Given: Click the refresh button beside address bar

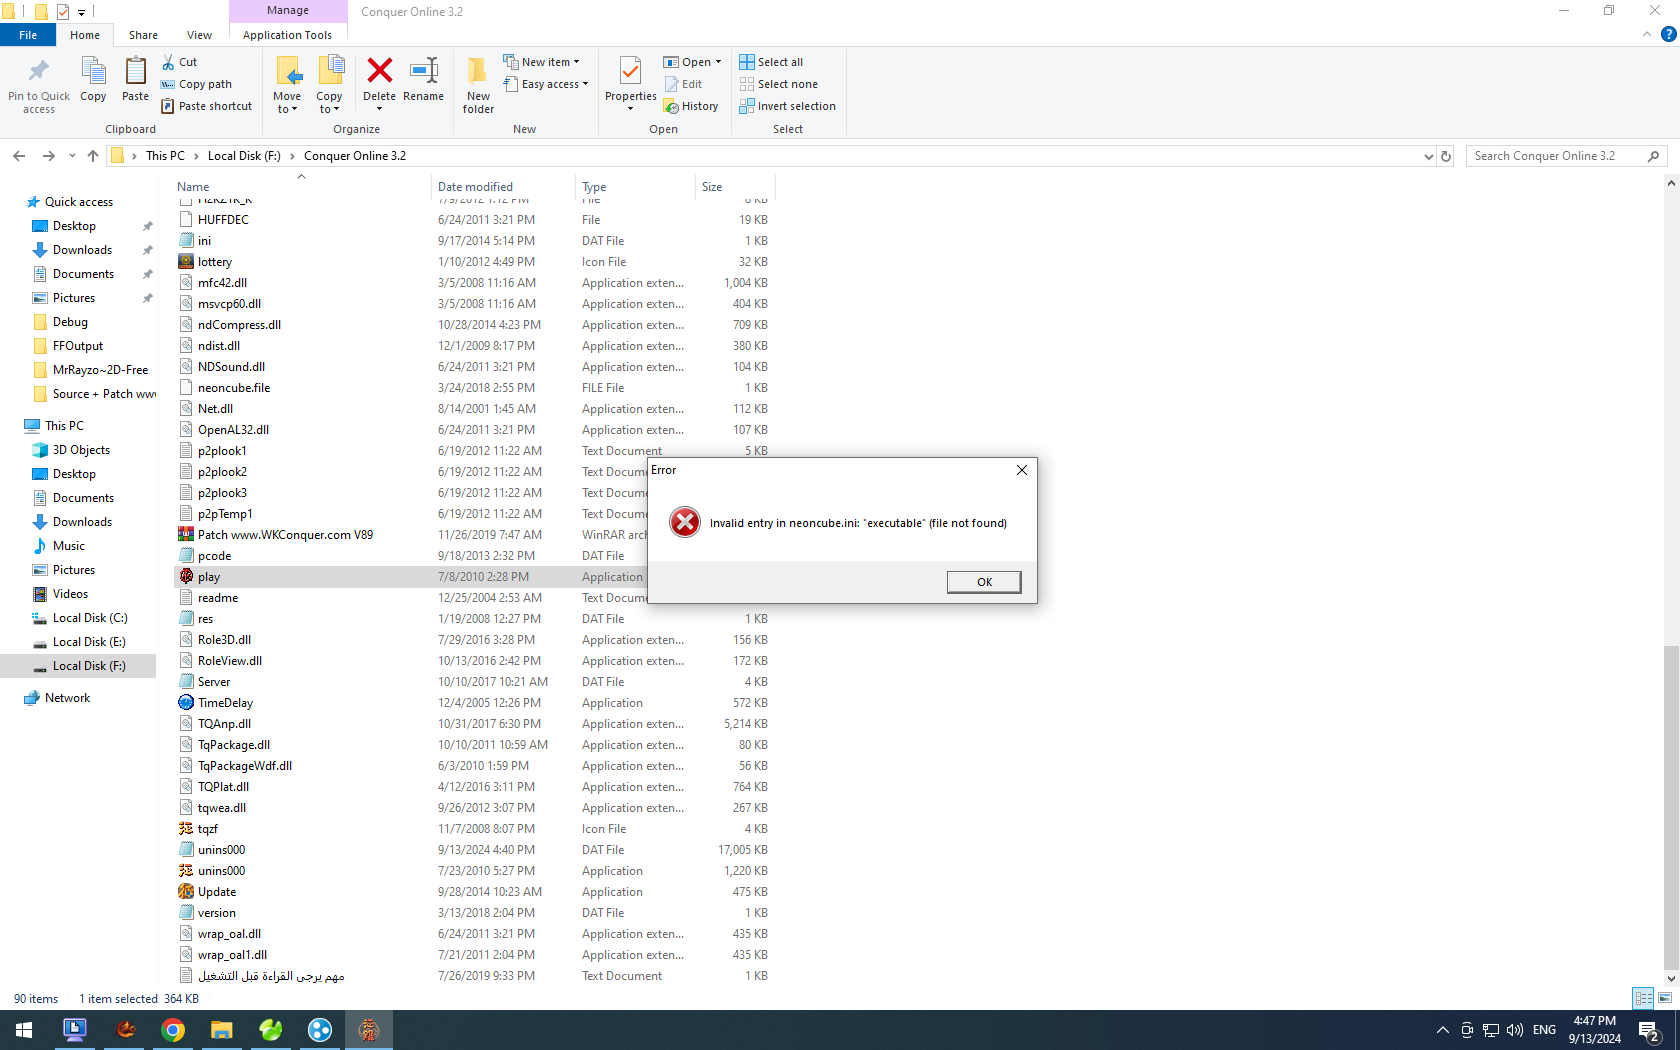Looking at the screenshot, I should [x=1445, y=156].
